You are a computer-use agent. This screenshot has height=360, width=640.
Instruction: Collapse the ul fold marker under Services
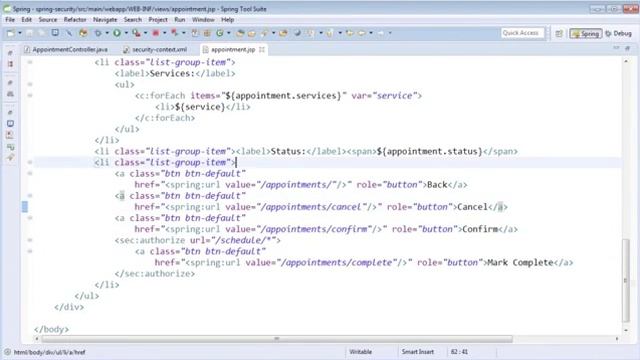click(x=30, y=84)
